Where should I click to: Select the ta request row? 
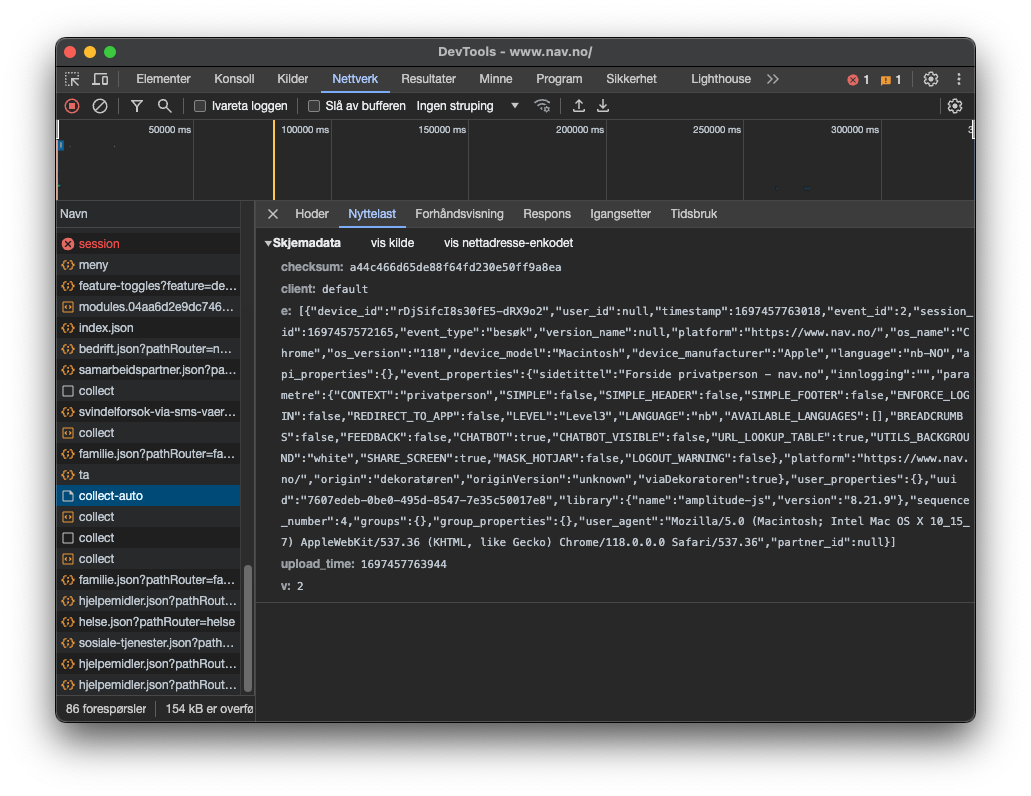[x=149, y=475]
